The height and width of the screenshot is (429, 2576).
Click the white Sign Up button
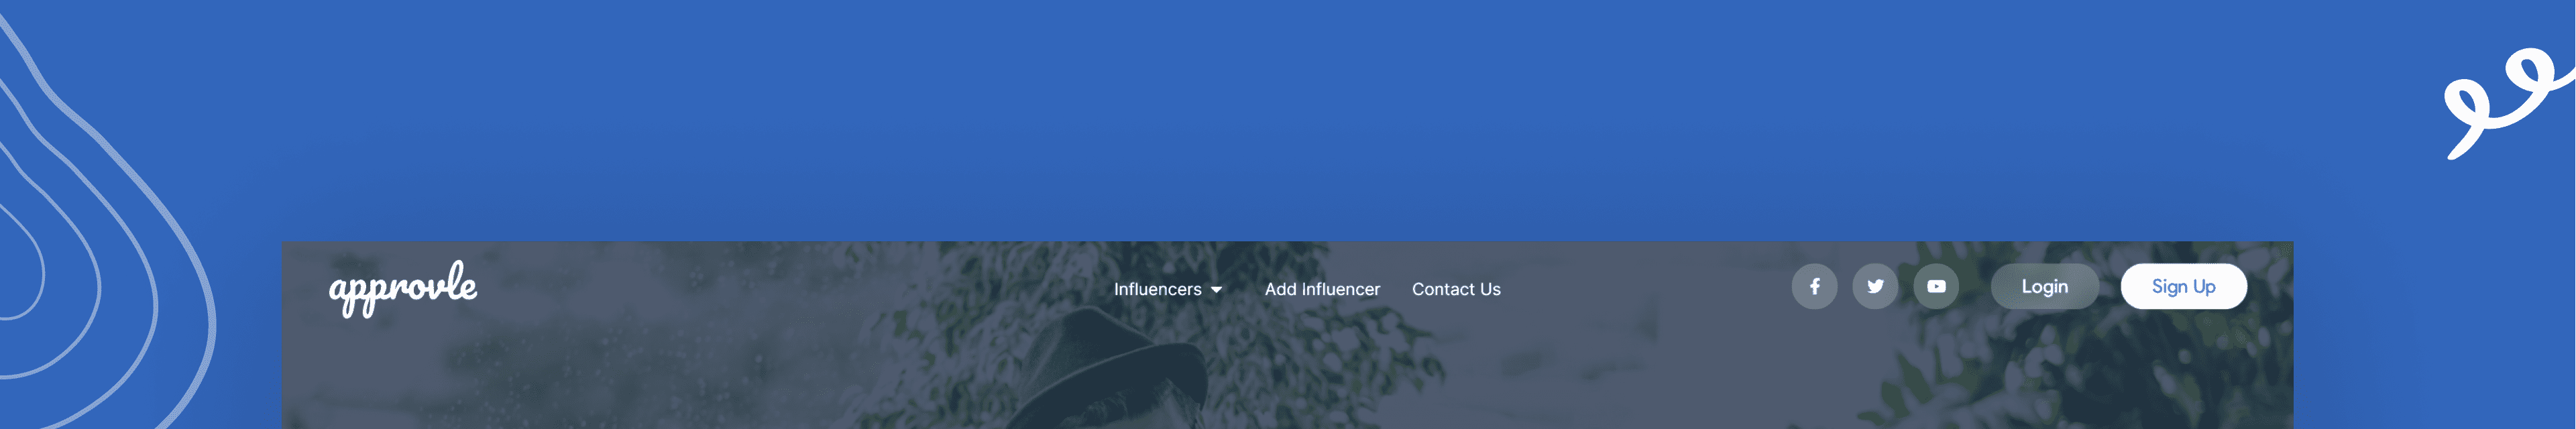[x=2183, y=287]
